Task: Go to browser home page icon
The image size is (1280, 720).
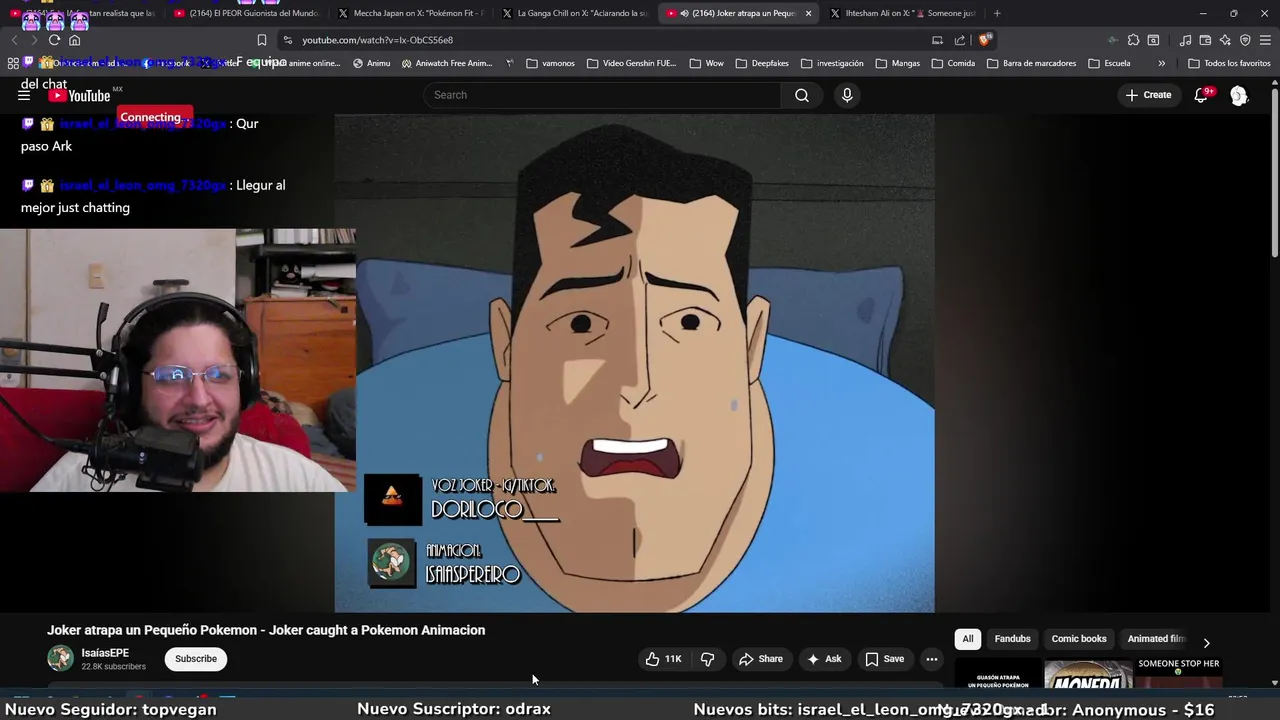Action: [x=74, y=40]
